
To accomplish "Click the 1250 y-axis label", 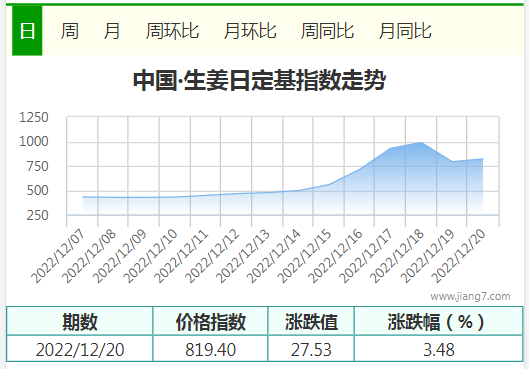I will click(x=34, y=117).
